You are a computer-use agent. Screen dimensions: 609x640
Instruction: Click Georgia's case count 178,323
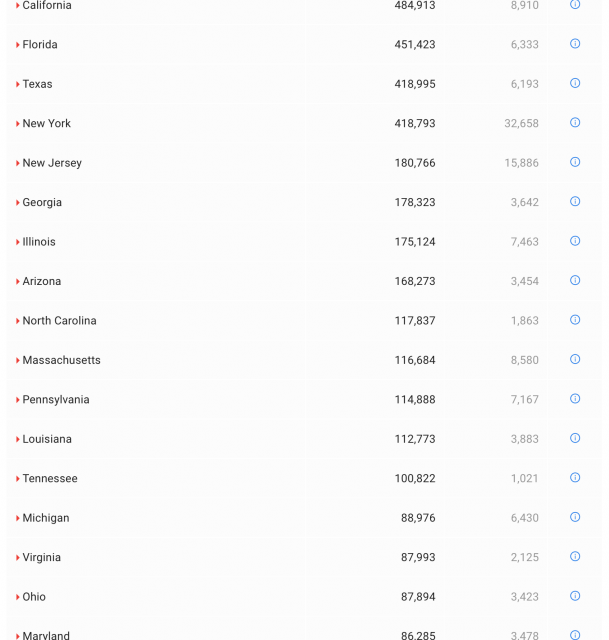415,203
